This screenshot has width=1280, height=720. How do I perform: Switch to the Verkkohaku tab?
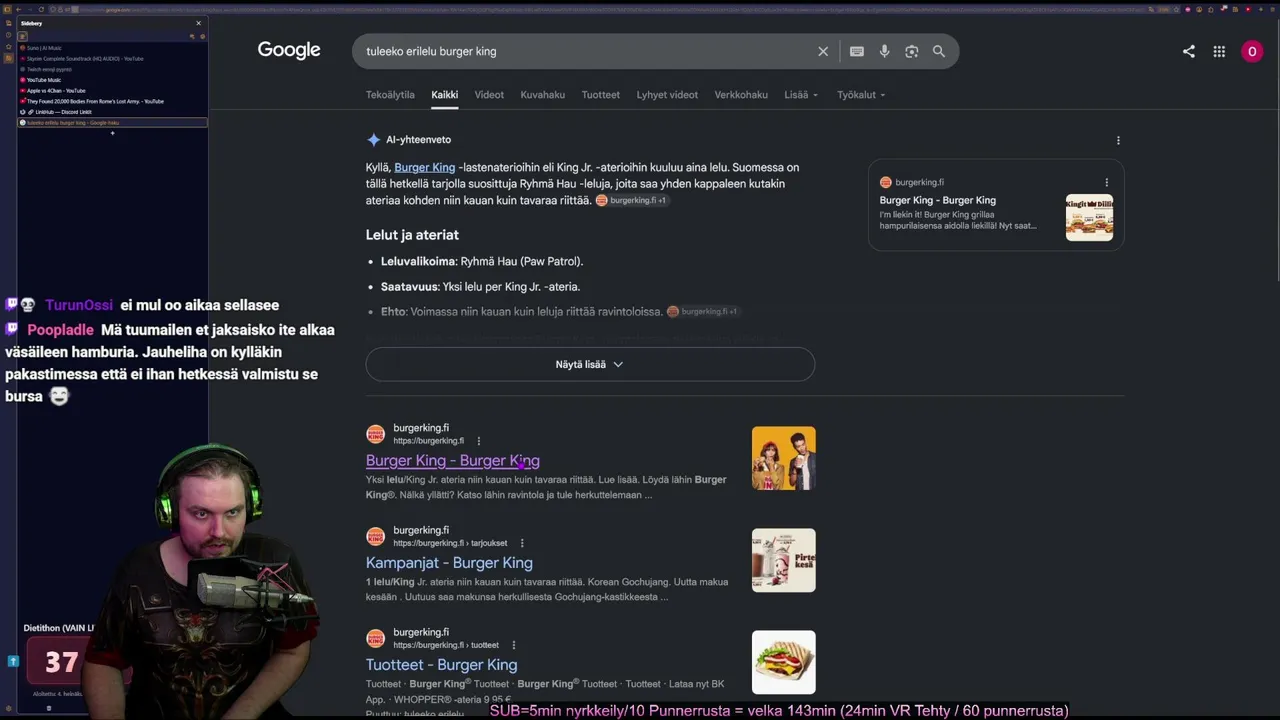coord(741,95)
